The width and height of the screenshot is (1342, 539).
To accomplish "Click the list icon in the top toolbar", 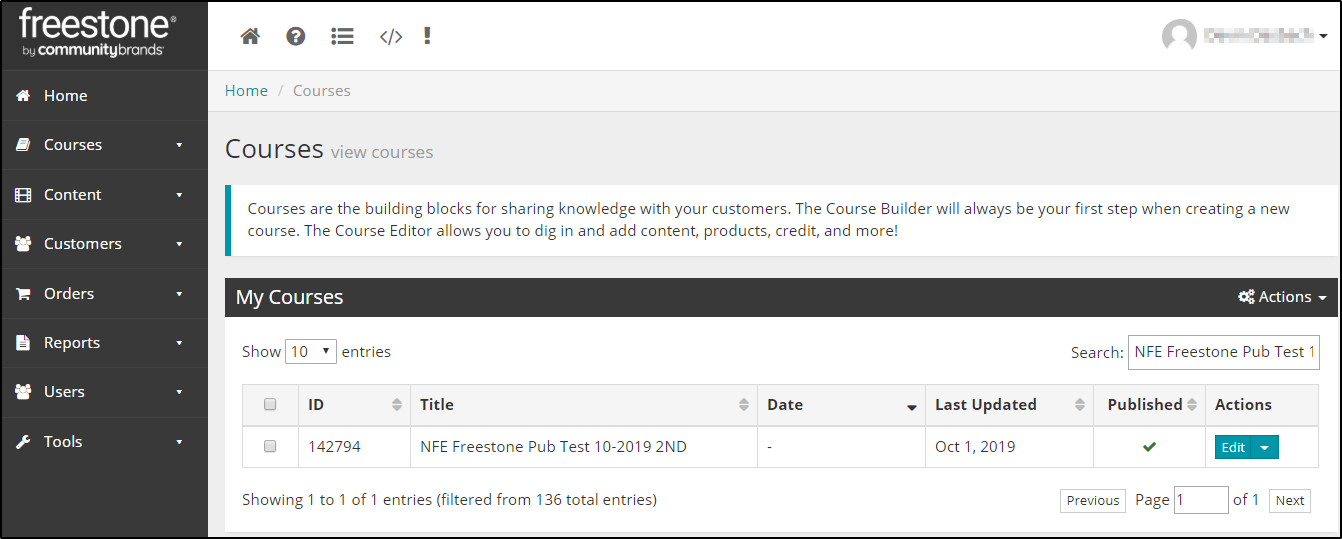I will pyautogui.click(x=342, y=36).
